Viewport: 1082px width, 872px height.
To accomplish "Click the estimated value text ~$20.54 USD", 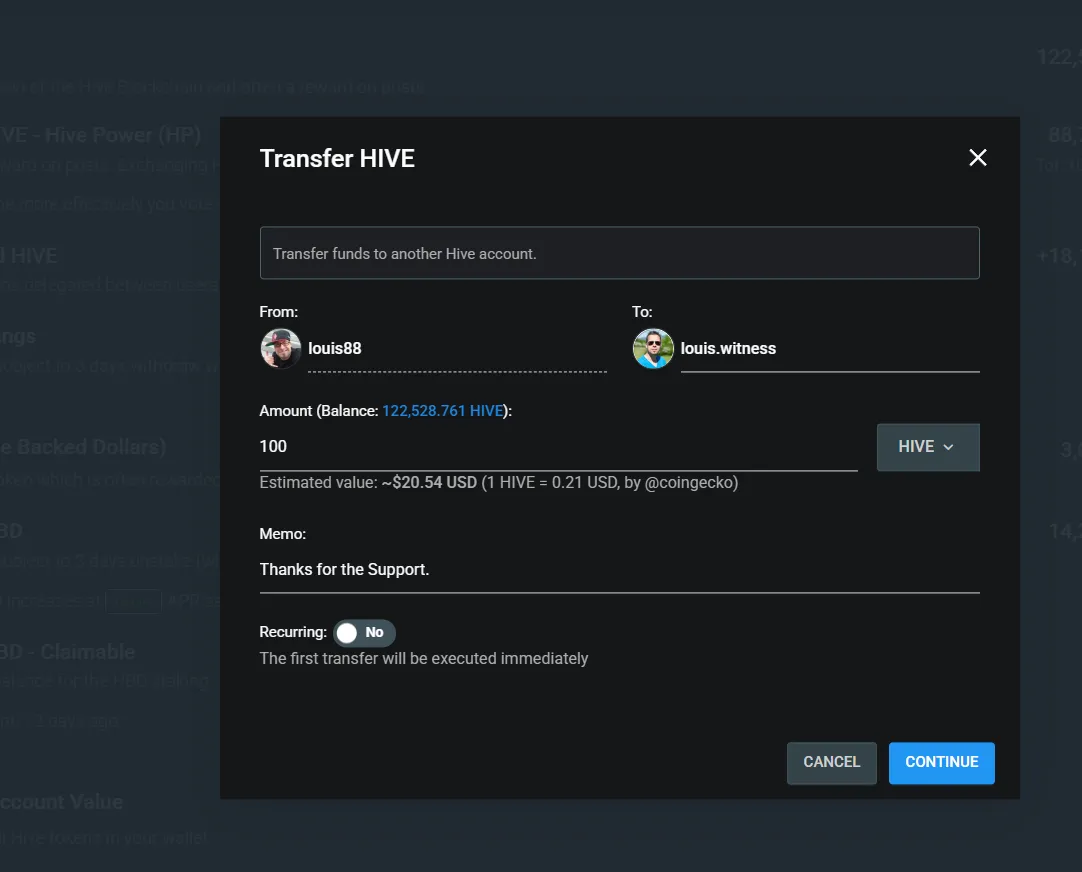I will (429, 482).
